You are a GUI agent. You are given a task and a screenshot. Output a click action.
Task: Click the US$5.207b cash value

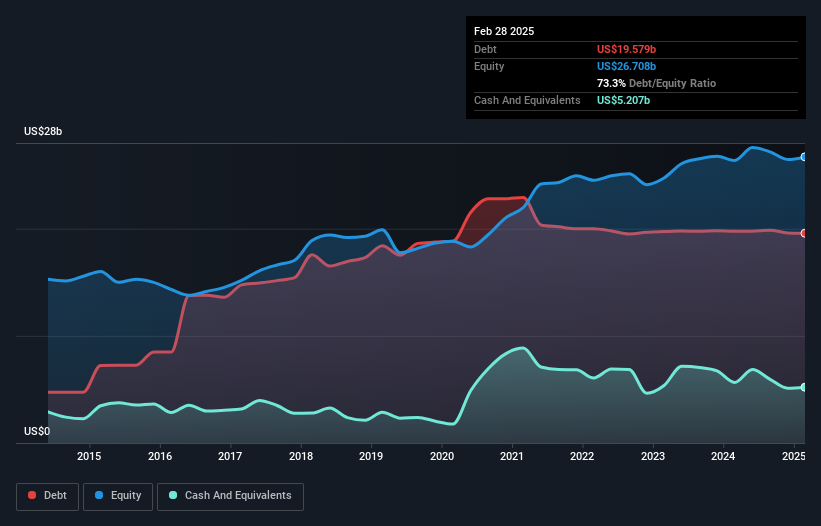(623, 100)
